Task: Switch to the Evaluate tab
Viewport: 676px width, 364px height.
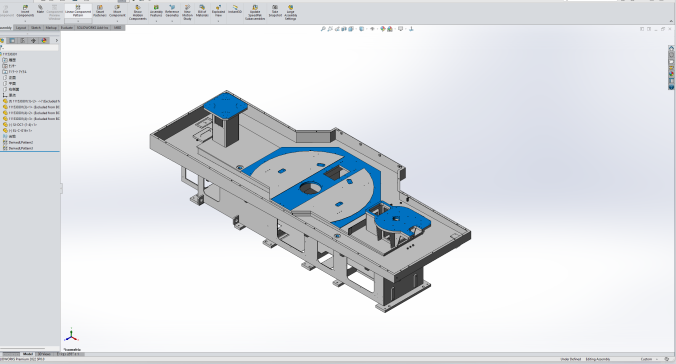Action: (66, 28)
